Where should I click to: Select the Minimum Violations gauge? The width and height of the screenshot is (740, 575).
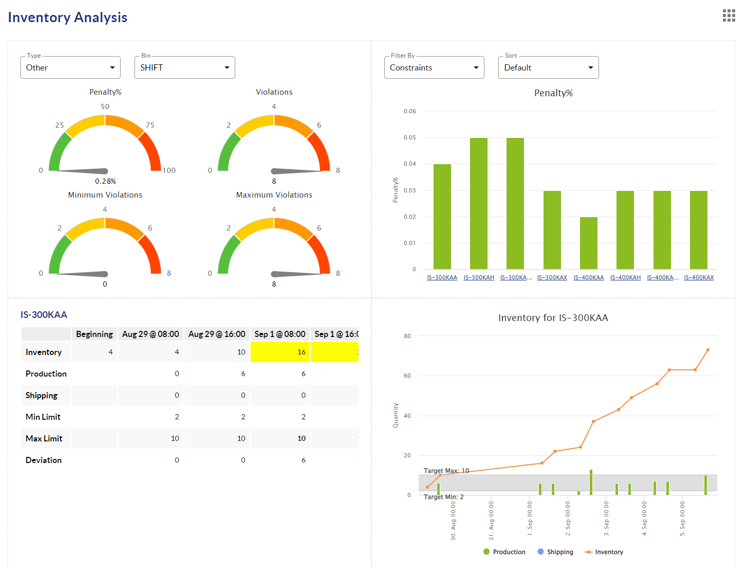[x=105, y=248]
